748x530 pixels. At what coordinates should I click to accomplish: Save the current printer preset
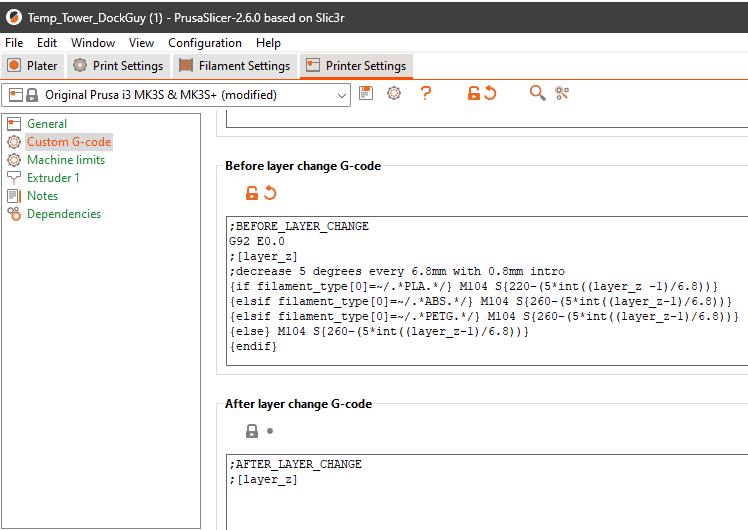(x=366, y=93)
